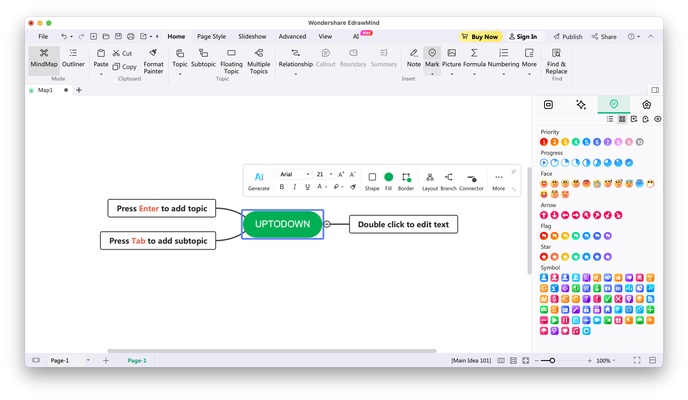Viewport: 688px width, 400px height.
Task: Apply bold in floating toolbar
Action: [282, 187]
